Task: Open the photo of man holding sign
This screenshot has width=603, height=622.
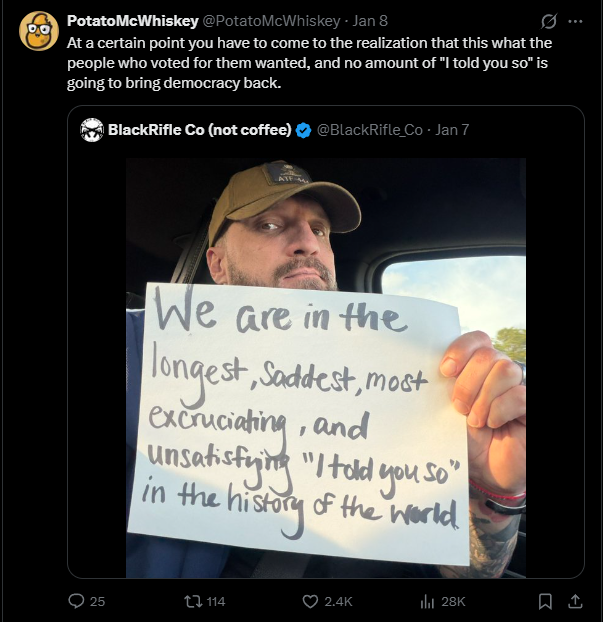Action: click(x=326, y=368)
